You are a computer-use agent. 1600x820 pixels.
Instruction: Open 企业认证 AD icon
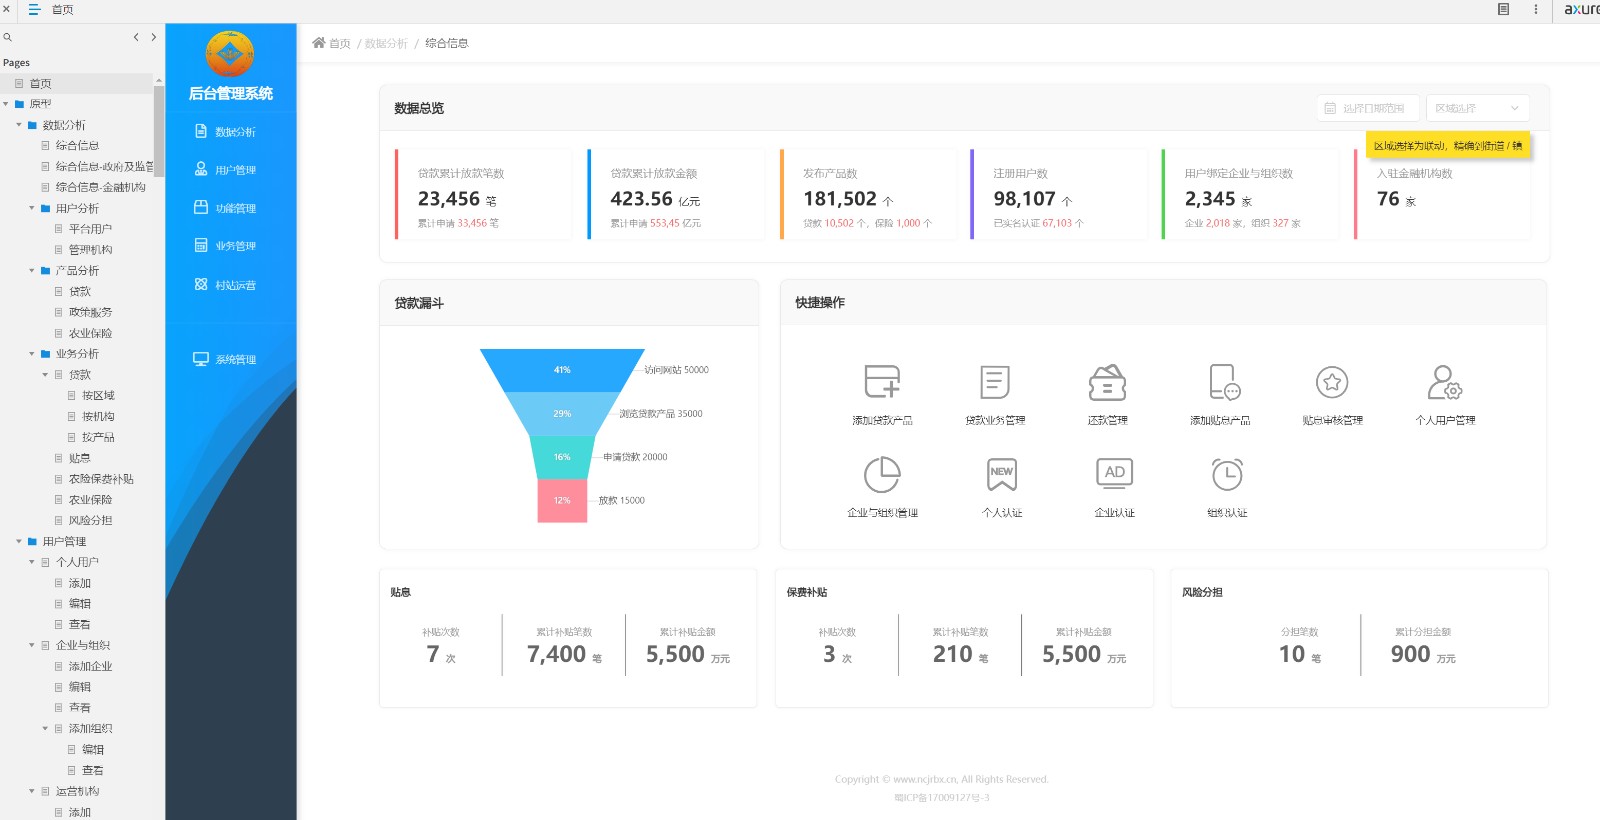(1114, 474)
